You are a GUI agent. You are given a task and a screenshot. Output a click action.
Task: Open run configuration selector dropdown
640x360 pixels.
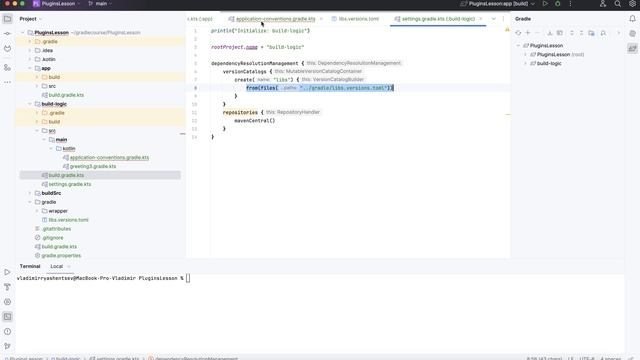498,4
